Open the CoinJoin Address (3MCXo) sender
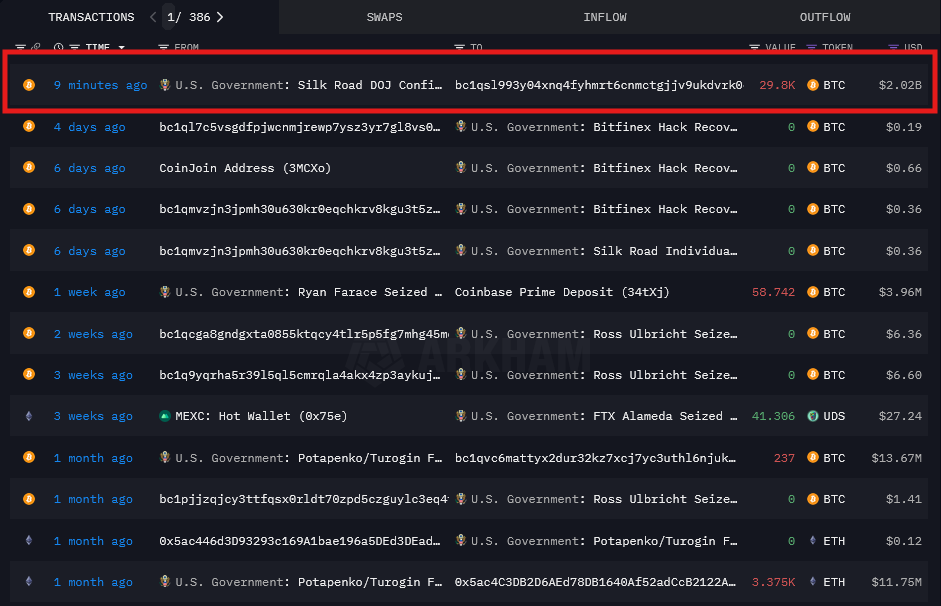 click(245, 168)
